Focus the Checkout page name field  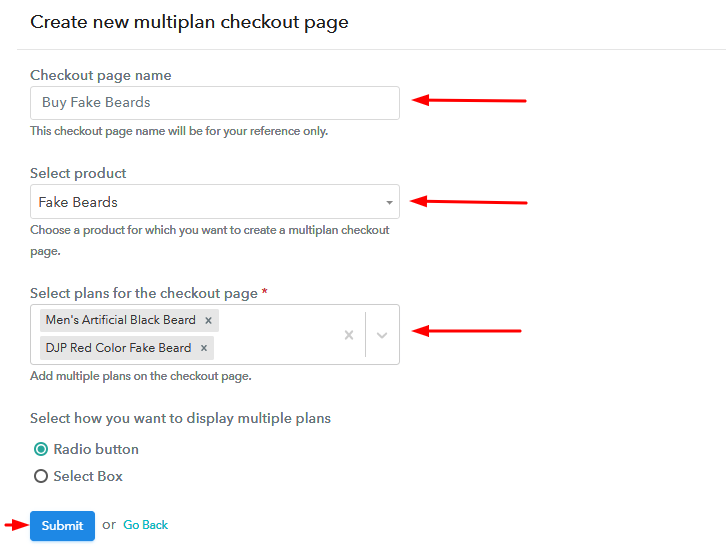point(215,103)
